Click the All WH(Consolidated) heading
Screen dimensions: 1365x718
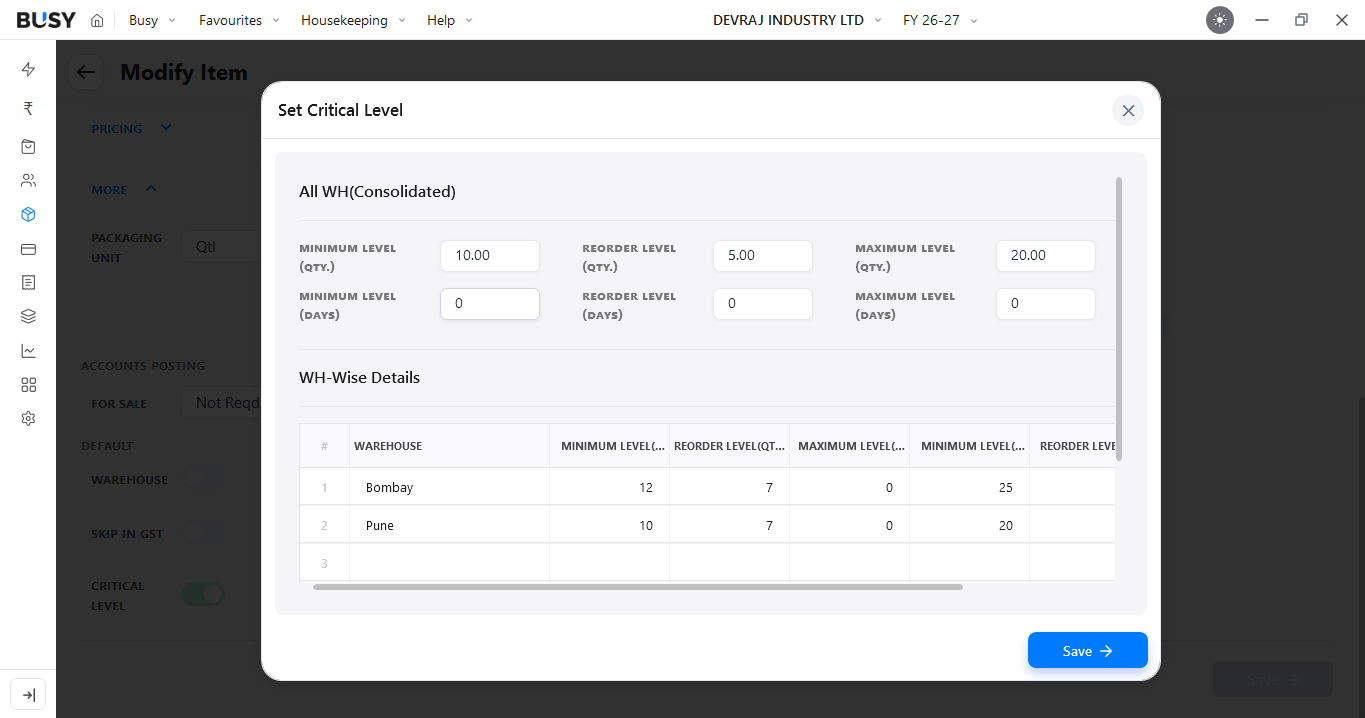pos(377,192)
